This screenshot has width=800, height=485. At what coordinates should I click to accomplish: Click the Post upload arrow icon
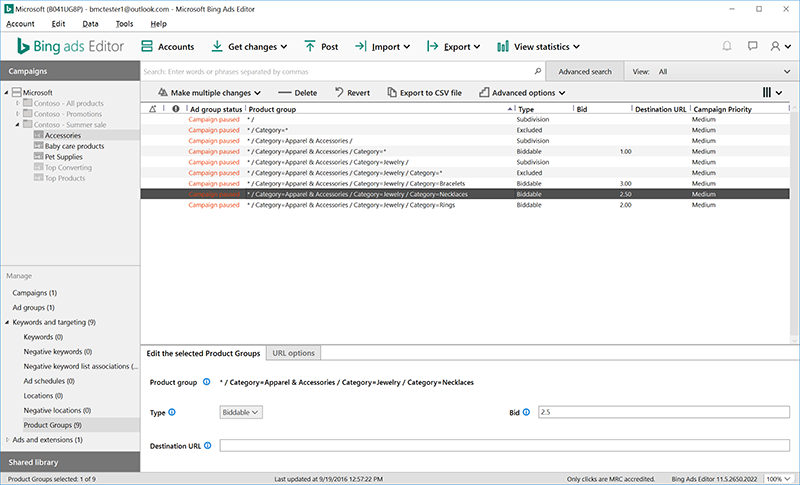tap(310, 46)
